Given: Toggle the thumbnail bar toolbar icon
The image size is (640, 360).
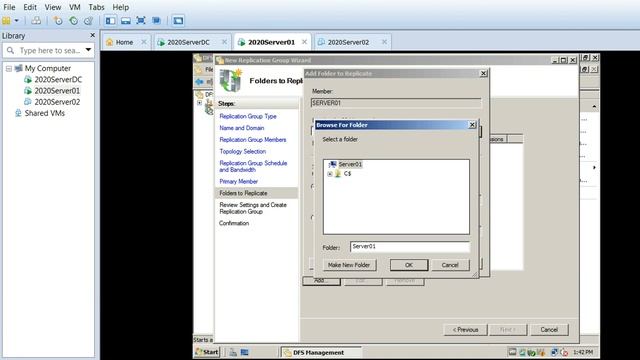Looking at the screenshot, I should (126, 20).
